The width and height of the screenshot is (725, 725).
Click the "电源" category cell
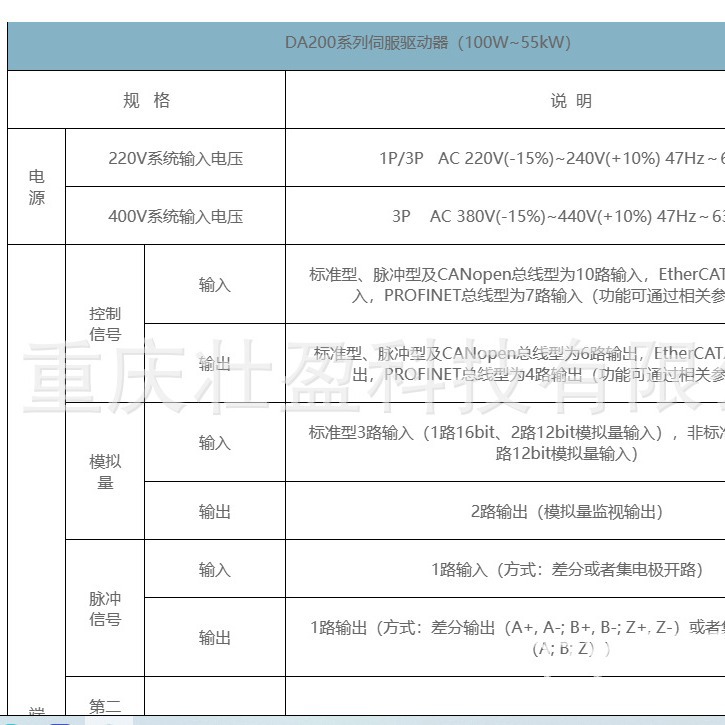(x=37, y=187)
